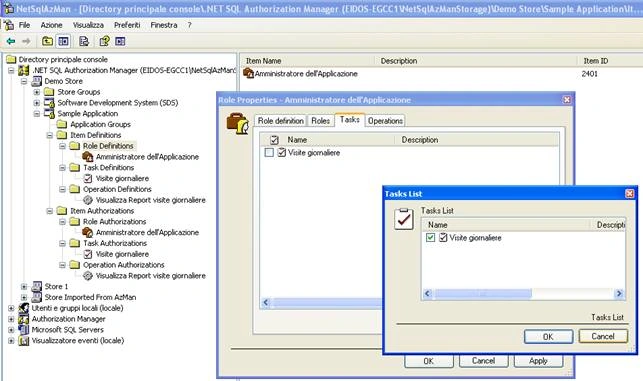Open the File menu
643x381 pixels.
[x=24, y=25]
